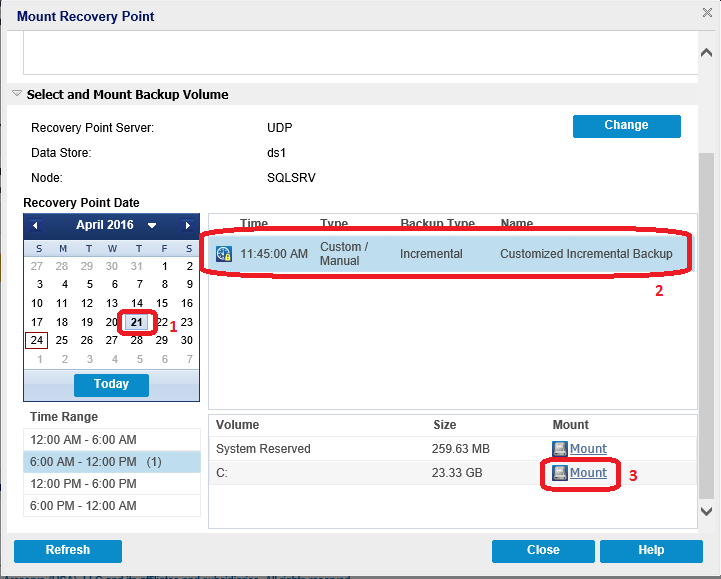
Task: Select the 6:00 AM - 12:00 PM time range
Action: tap(112, 462)
